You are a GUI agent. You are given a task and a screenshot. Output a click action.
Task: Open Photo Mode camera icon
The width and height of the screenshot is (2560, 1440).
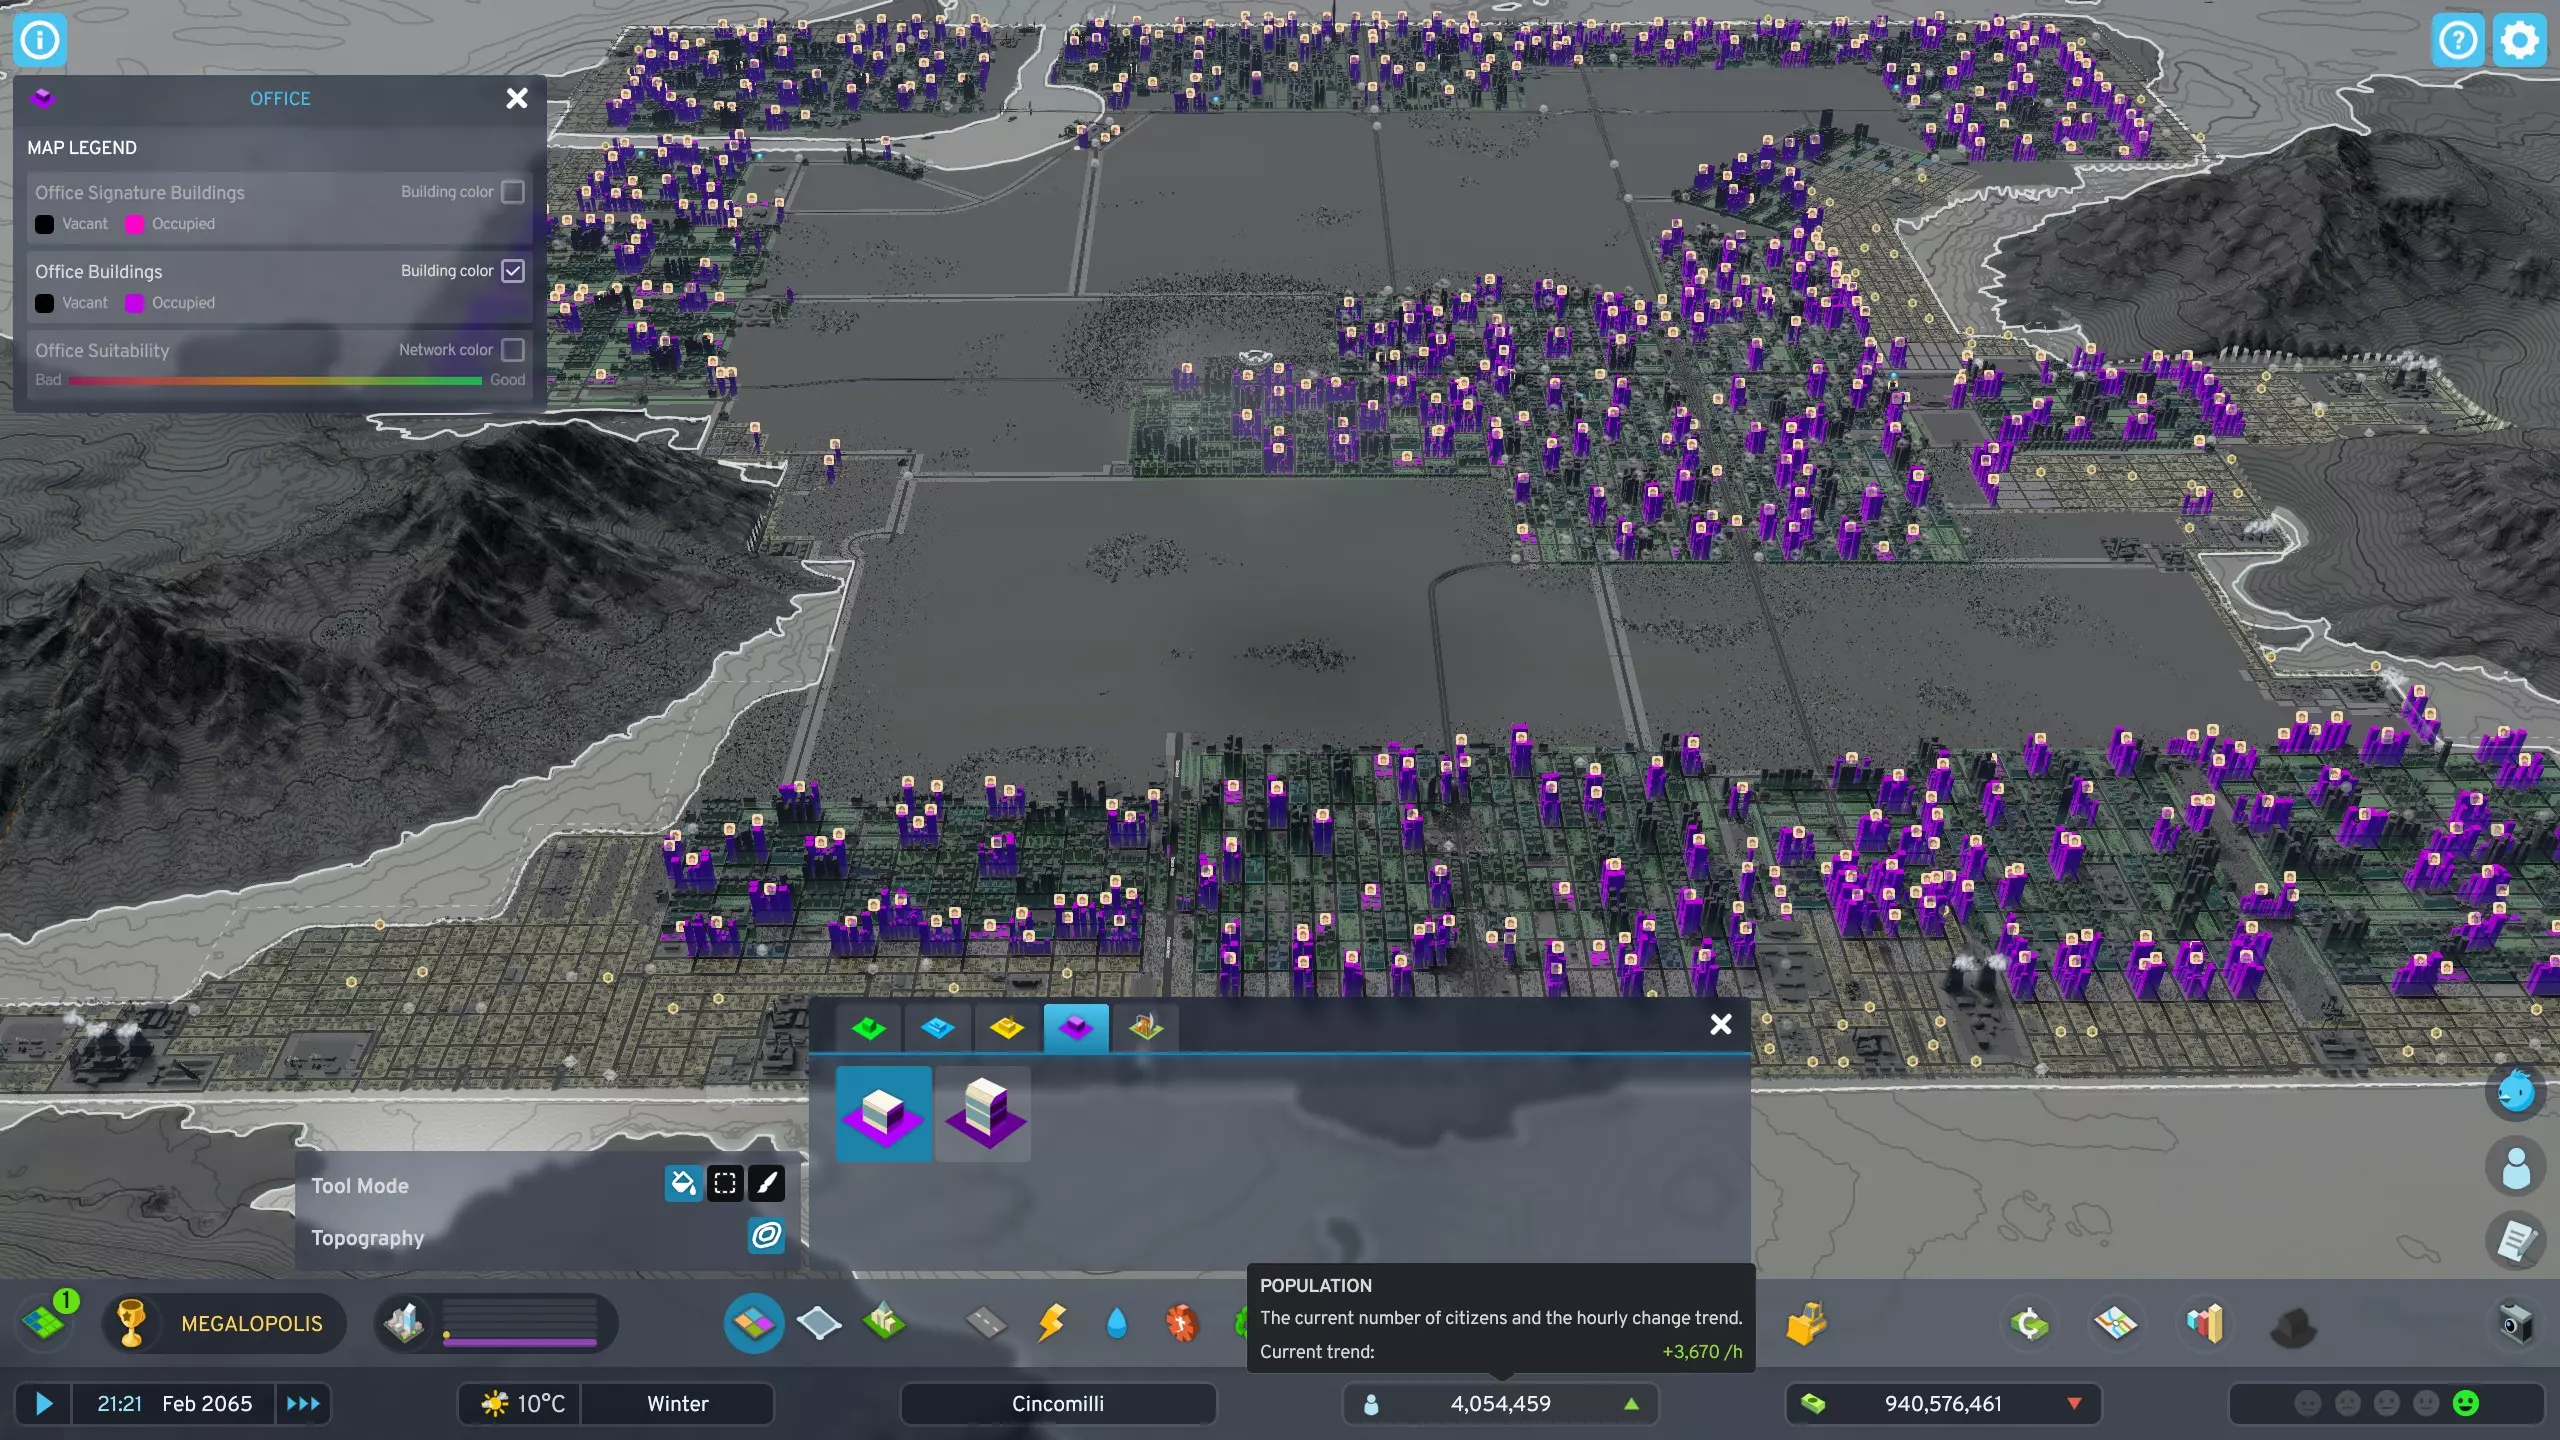point(2516,1323)
